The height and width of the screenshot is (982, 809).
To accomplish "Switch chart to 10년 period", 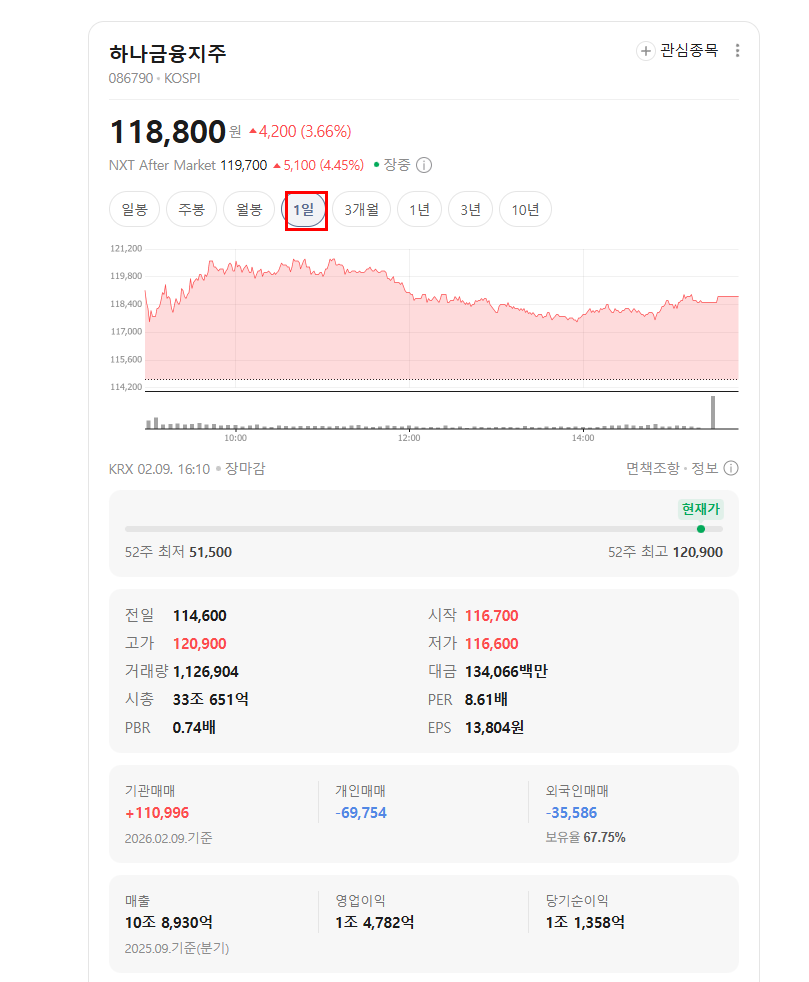I will click(x=525, y=209).
